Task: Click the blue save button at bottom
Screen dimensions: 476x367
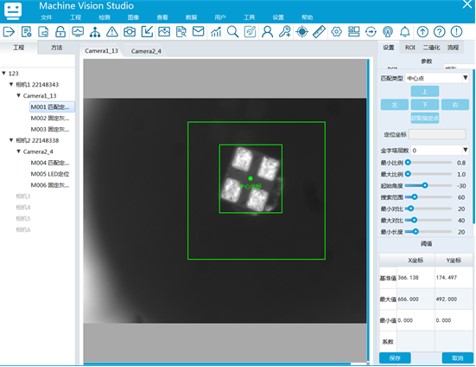Action: pos(395,358)
